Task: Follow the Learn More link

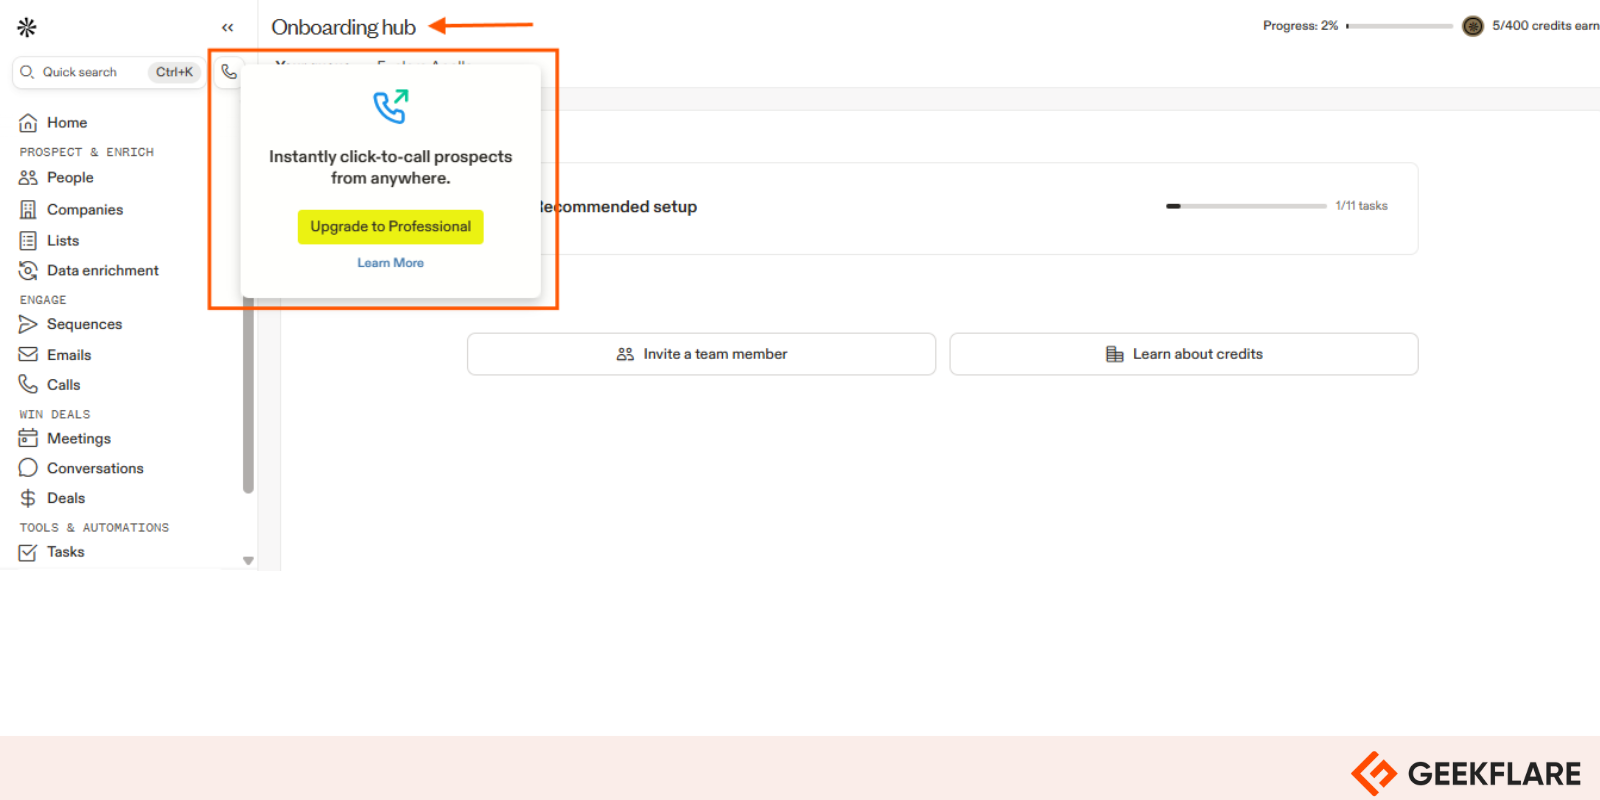Action: (x=390, y=263)
